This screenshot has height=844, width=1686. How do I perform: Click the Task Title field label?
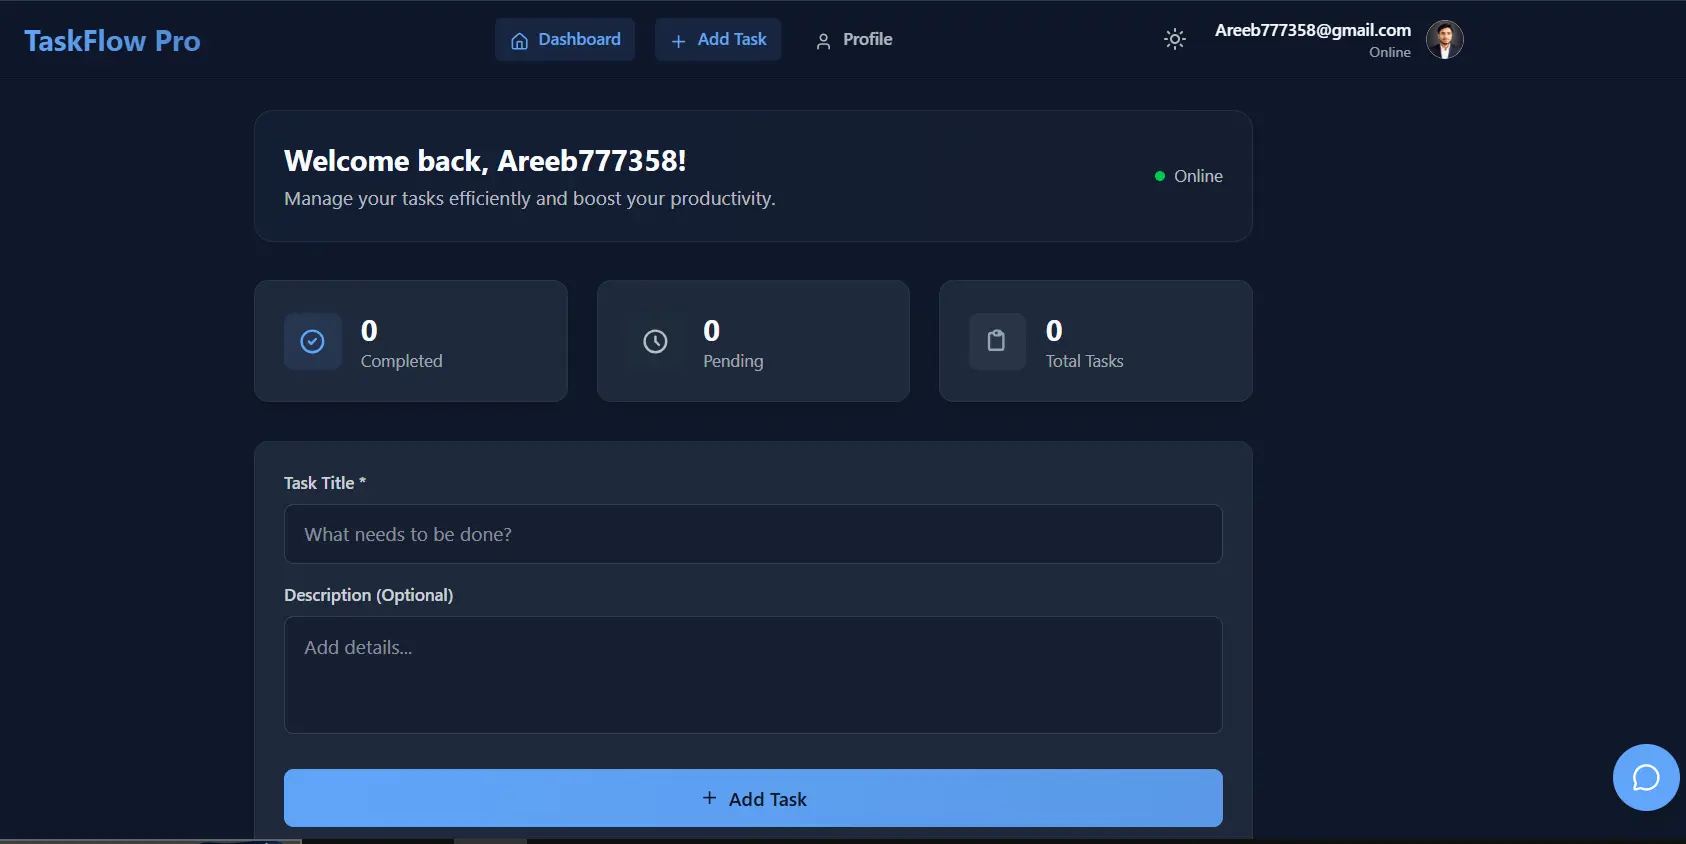tap(325, 483)
